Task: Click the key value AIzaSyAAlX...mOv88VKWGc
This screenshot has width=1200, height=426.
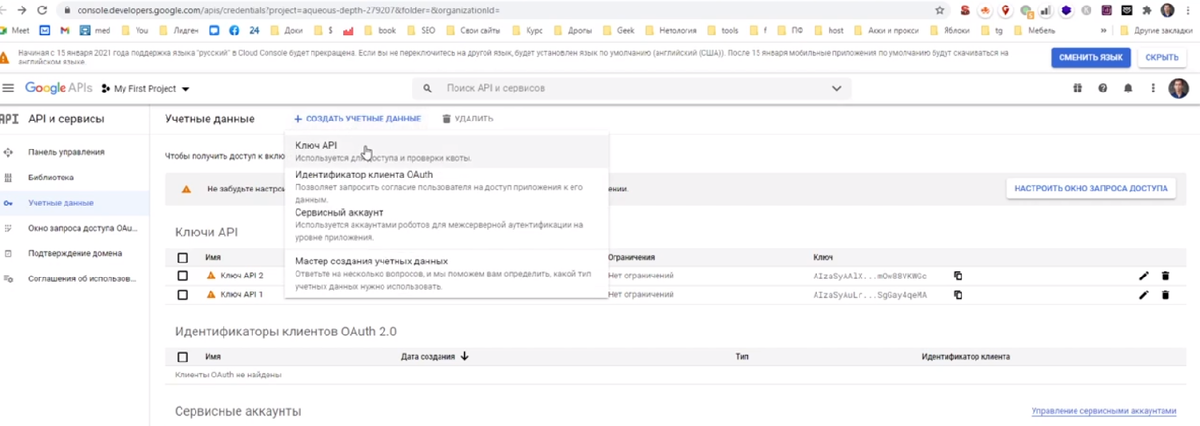Action: [870, 275]
